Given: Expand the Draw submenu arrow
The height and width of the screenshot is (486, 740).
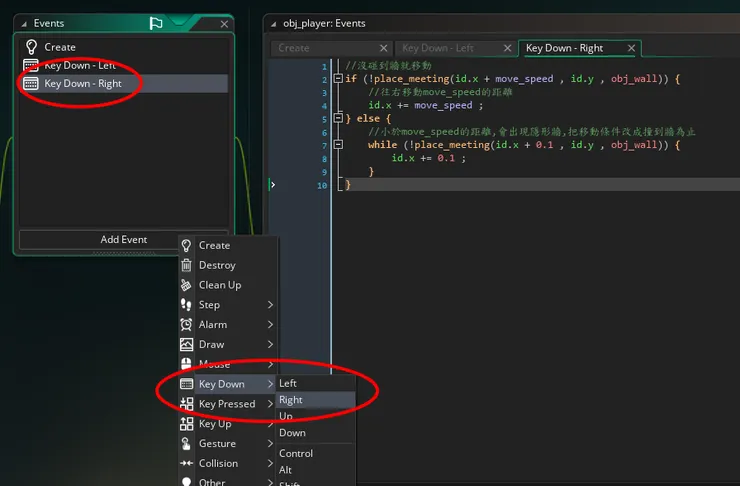Looking at the screenshot, I should coord(270,344).
